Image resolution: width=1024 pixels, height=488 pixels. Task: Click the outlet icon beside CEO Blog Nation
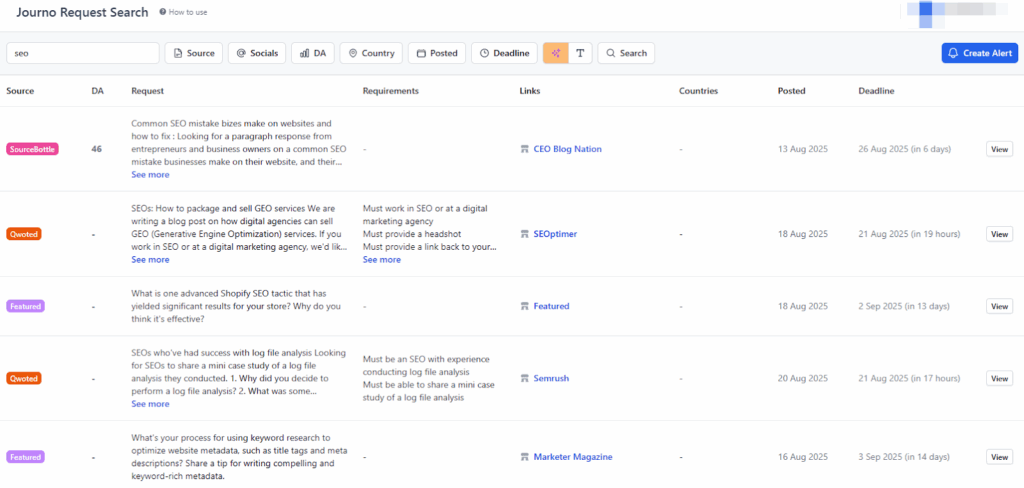click(x=524, y=149)
